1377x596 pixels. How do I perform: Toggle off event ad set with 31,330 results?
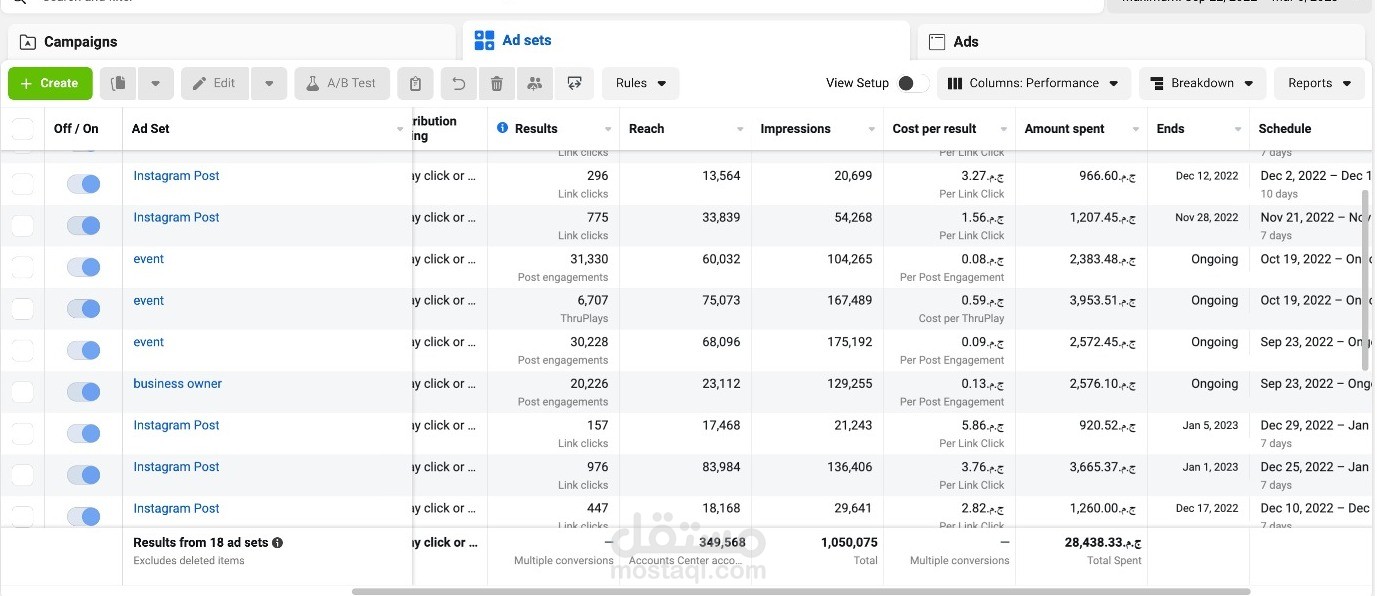[83, 267]
